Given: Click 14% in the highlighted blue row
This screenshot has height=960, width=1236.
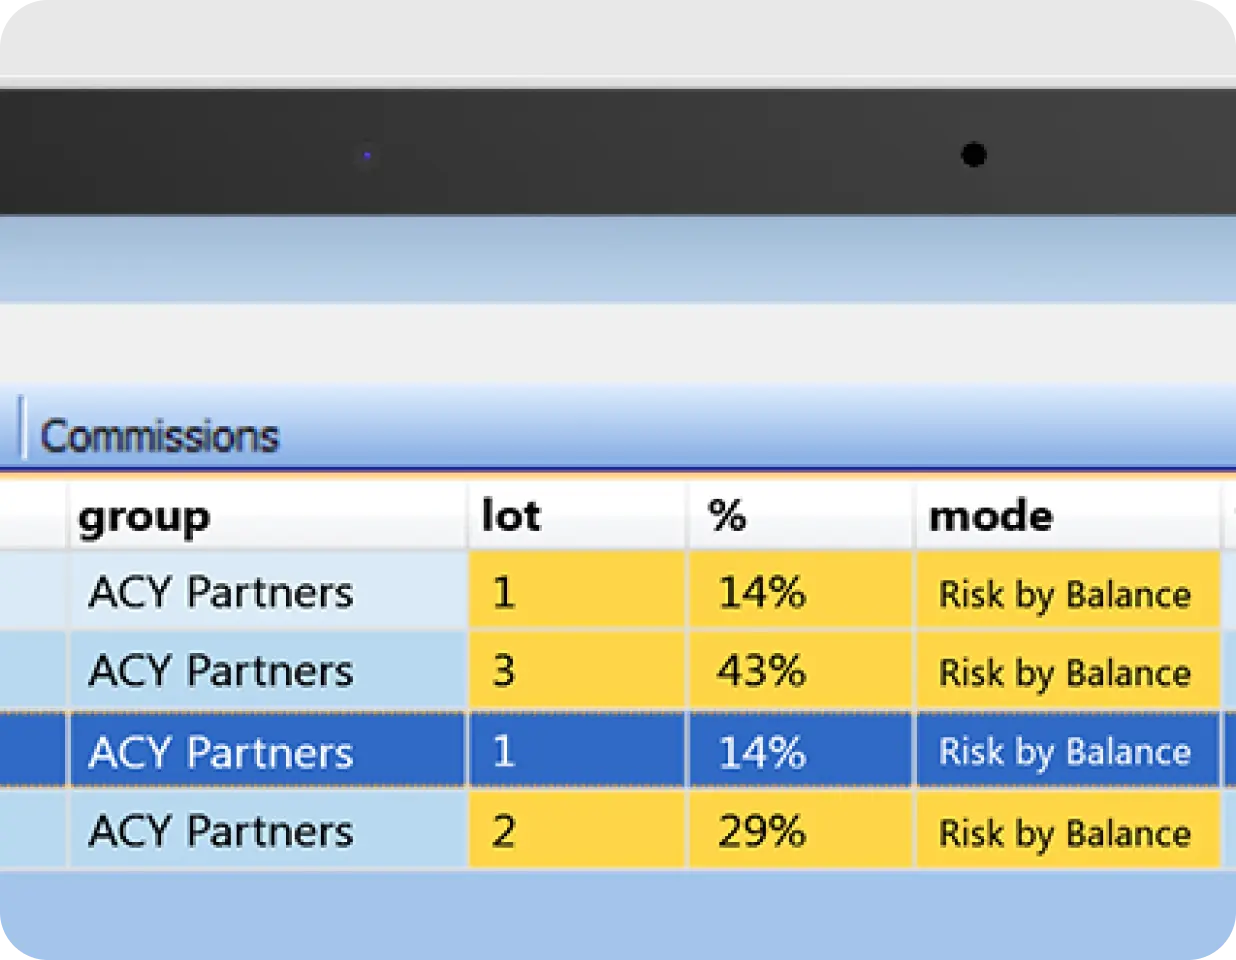Looking at the screenshot, I should [x=762, y=752].
